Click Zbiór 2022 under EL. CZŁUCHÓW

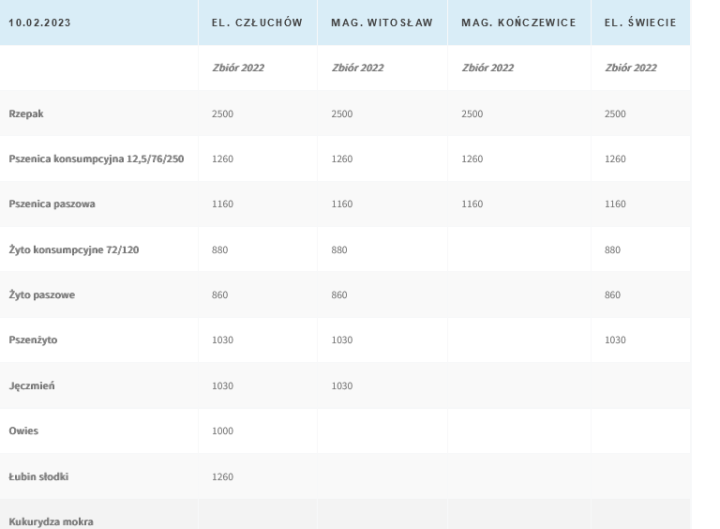point(236,68)
